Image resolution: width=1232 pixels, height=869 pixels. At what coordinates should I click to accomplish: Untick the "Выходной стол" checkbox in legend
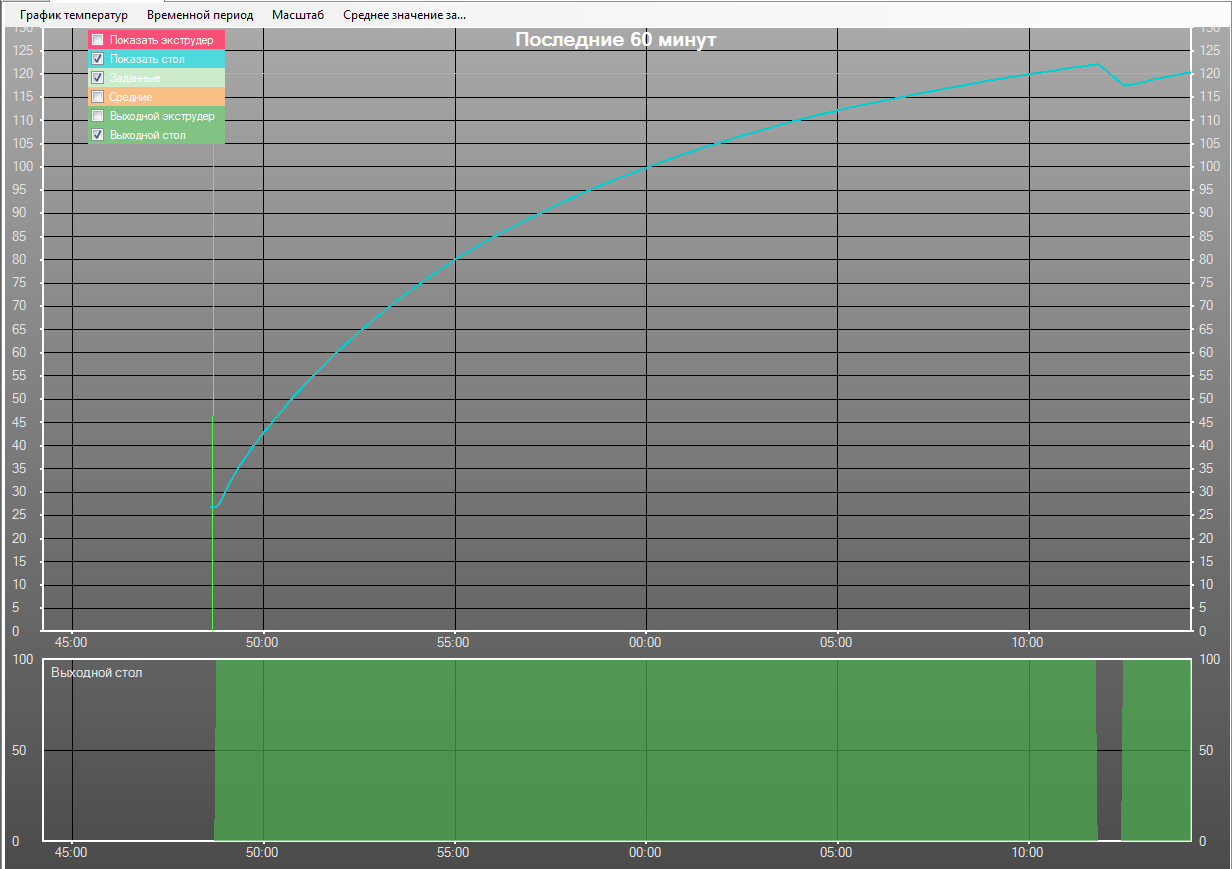click(98, 135)
